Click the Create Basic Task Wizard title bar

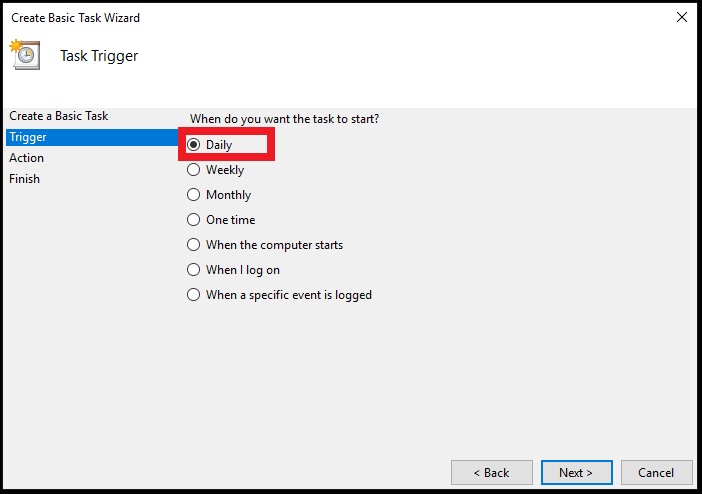click(300, 17)
